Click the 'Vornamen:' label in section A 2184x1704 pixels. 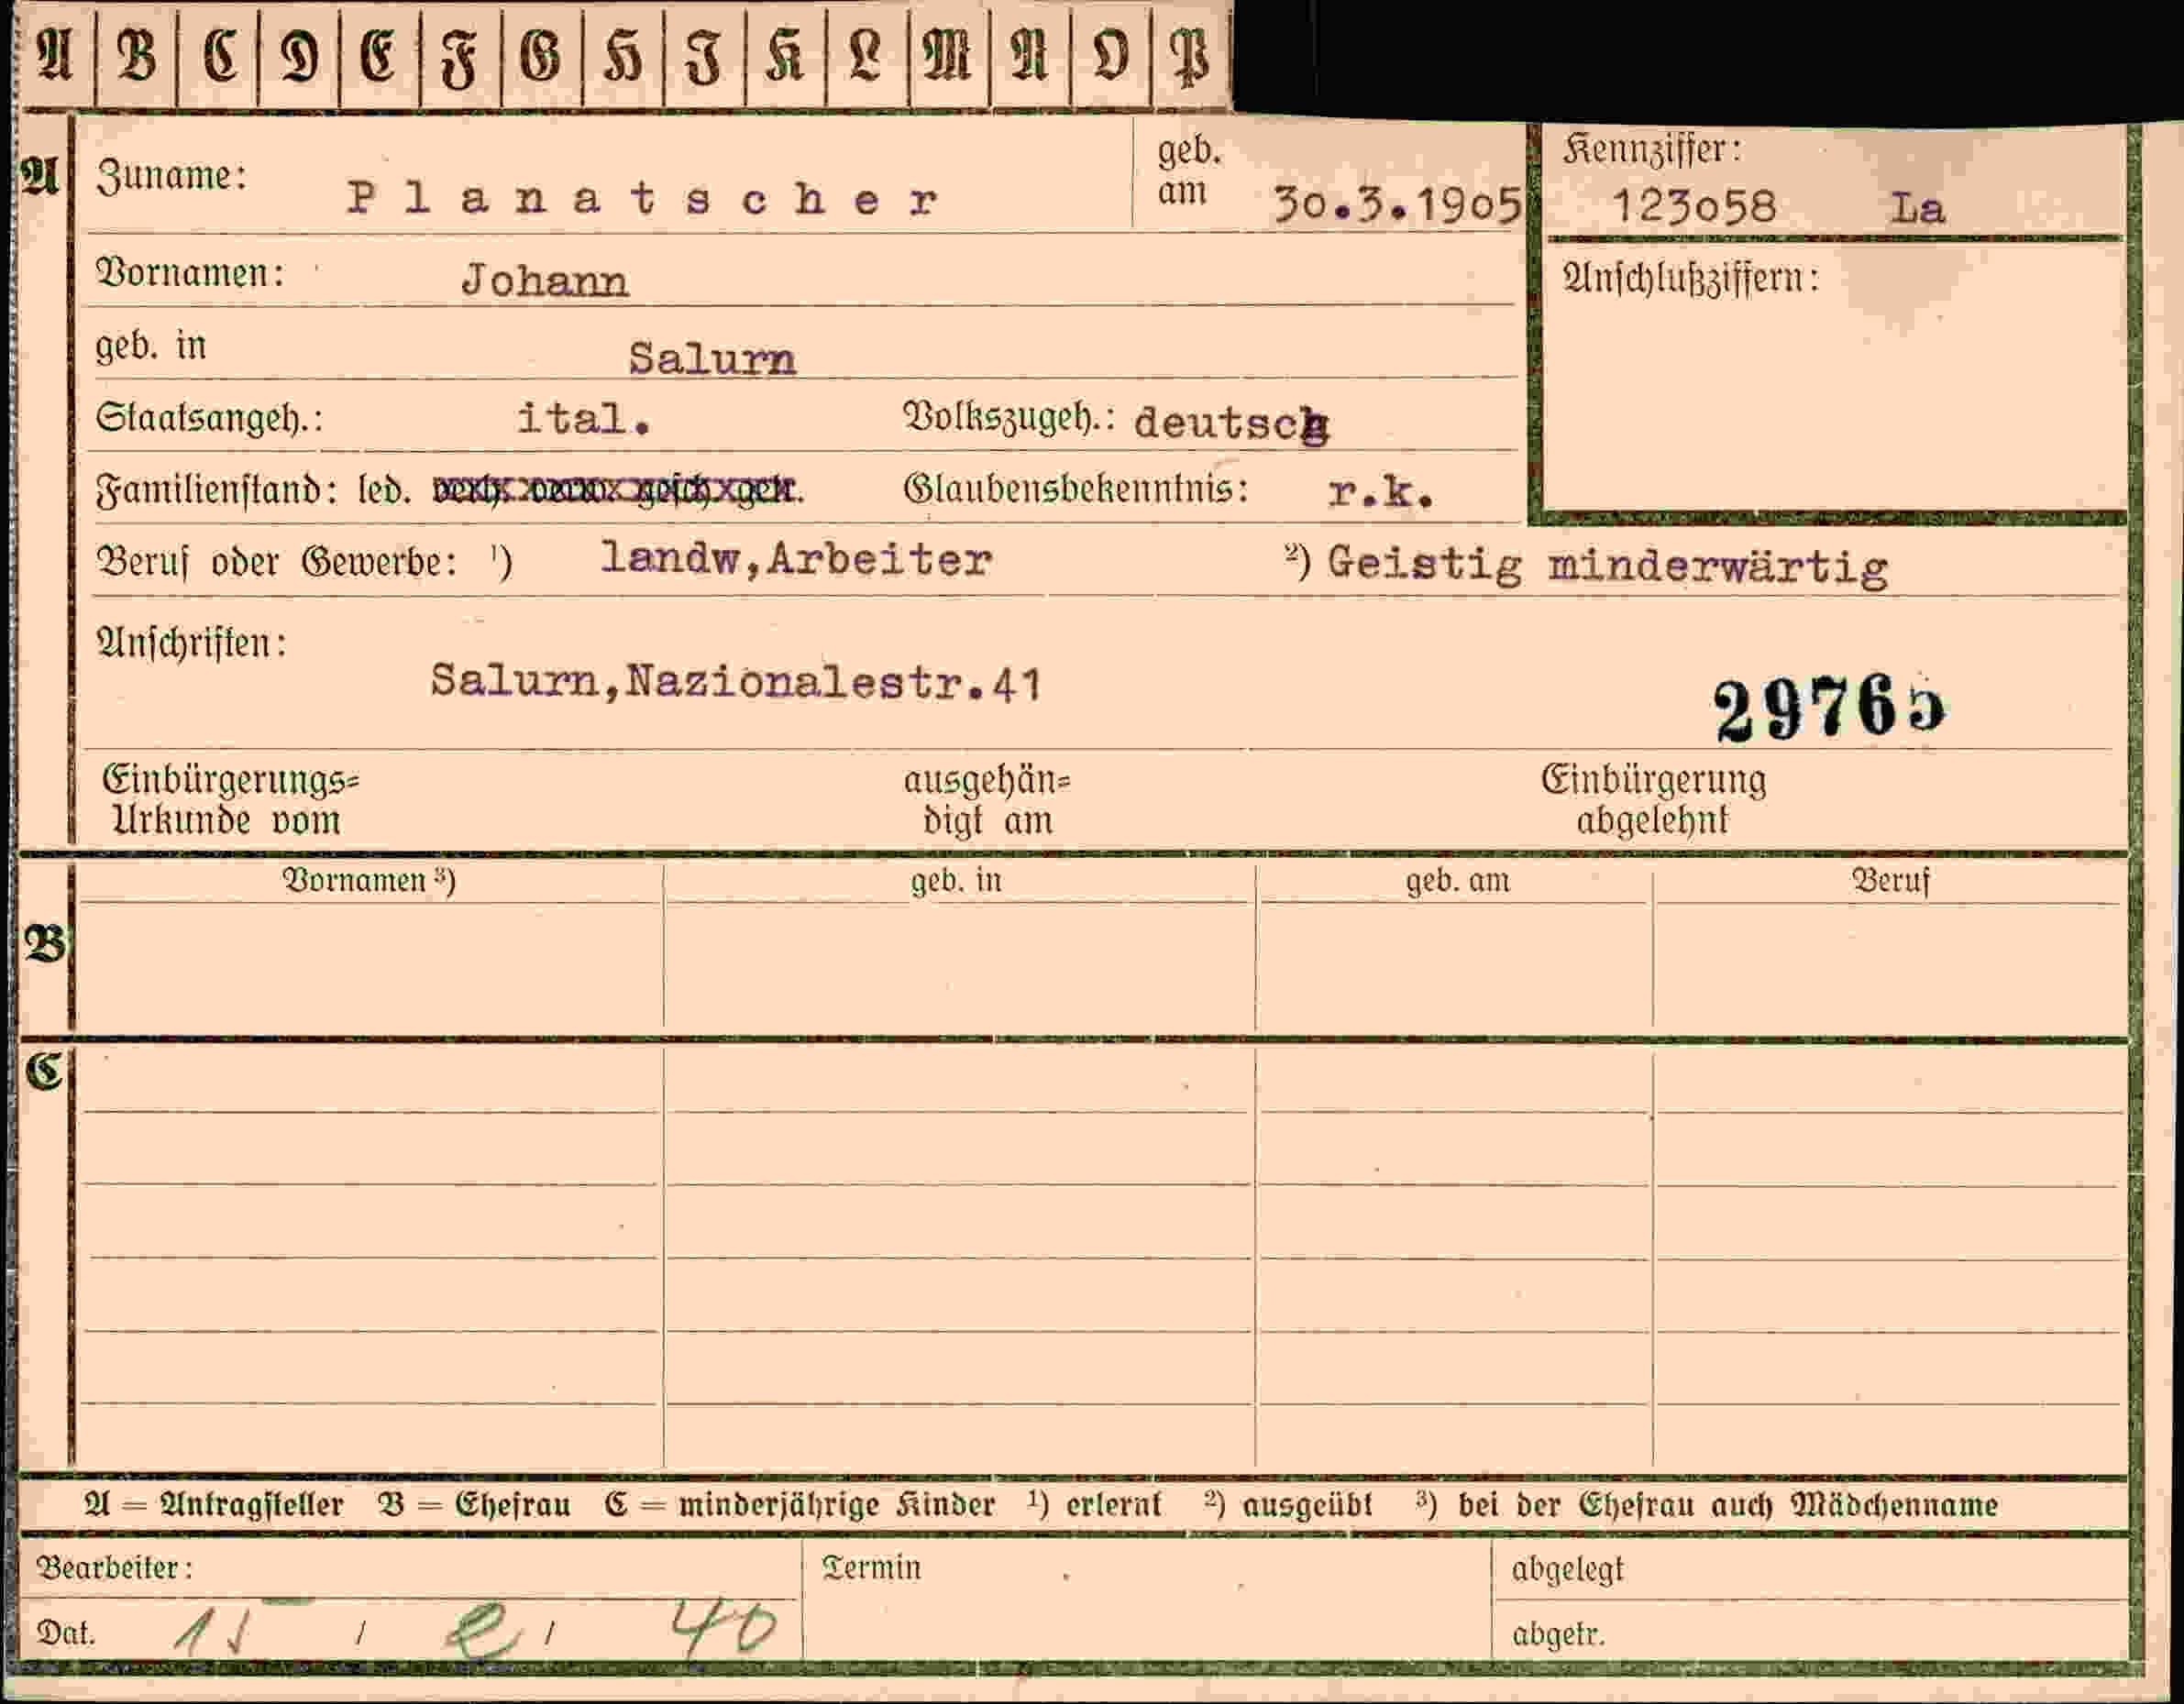pyautogui.click(x=190, y=272)
